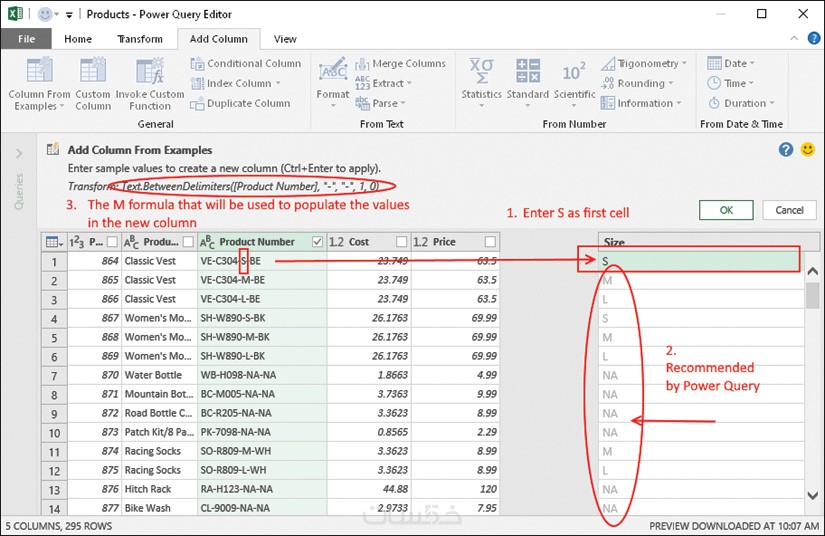Uncheck the Product Number column checkbox
825x536 pixels.
point(317,241)
